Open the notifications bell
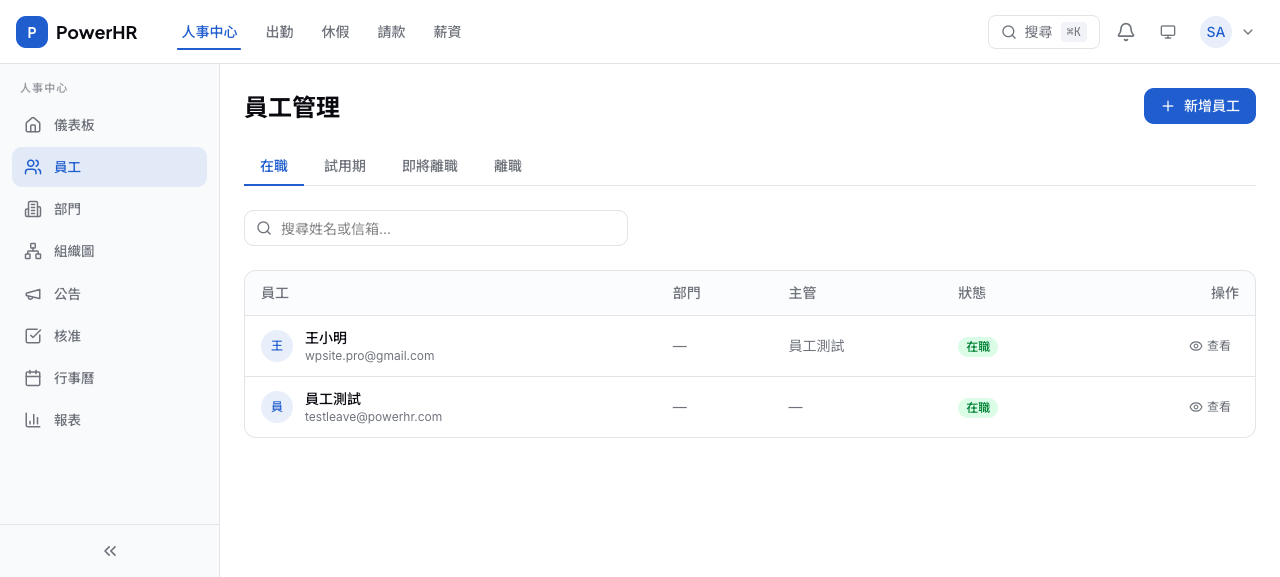 pos(1126,32)
